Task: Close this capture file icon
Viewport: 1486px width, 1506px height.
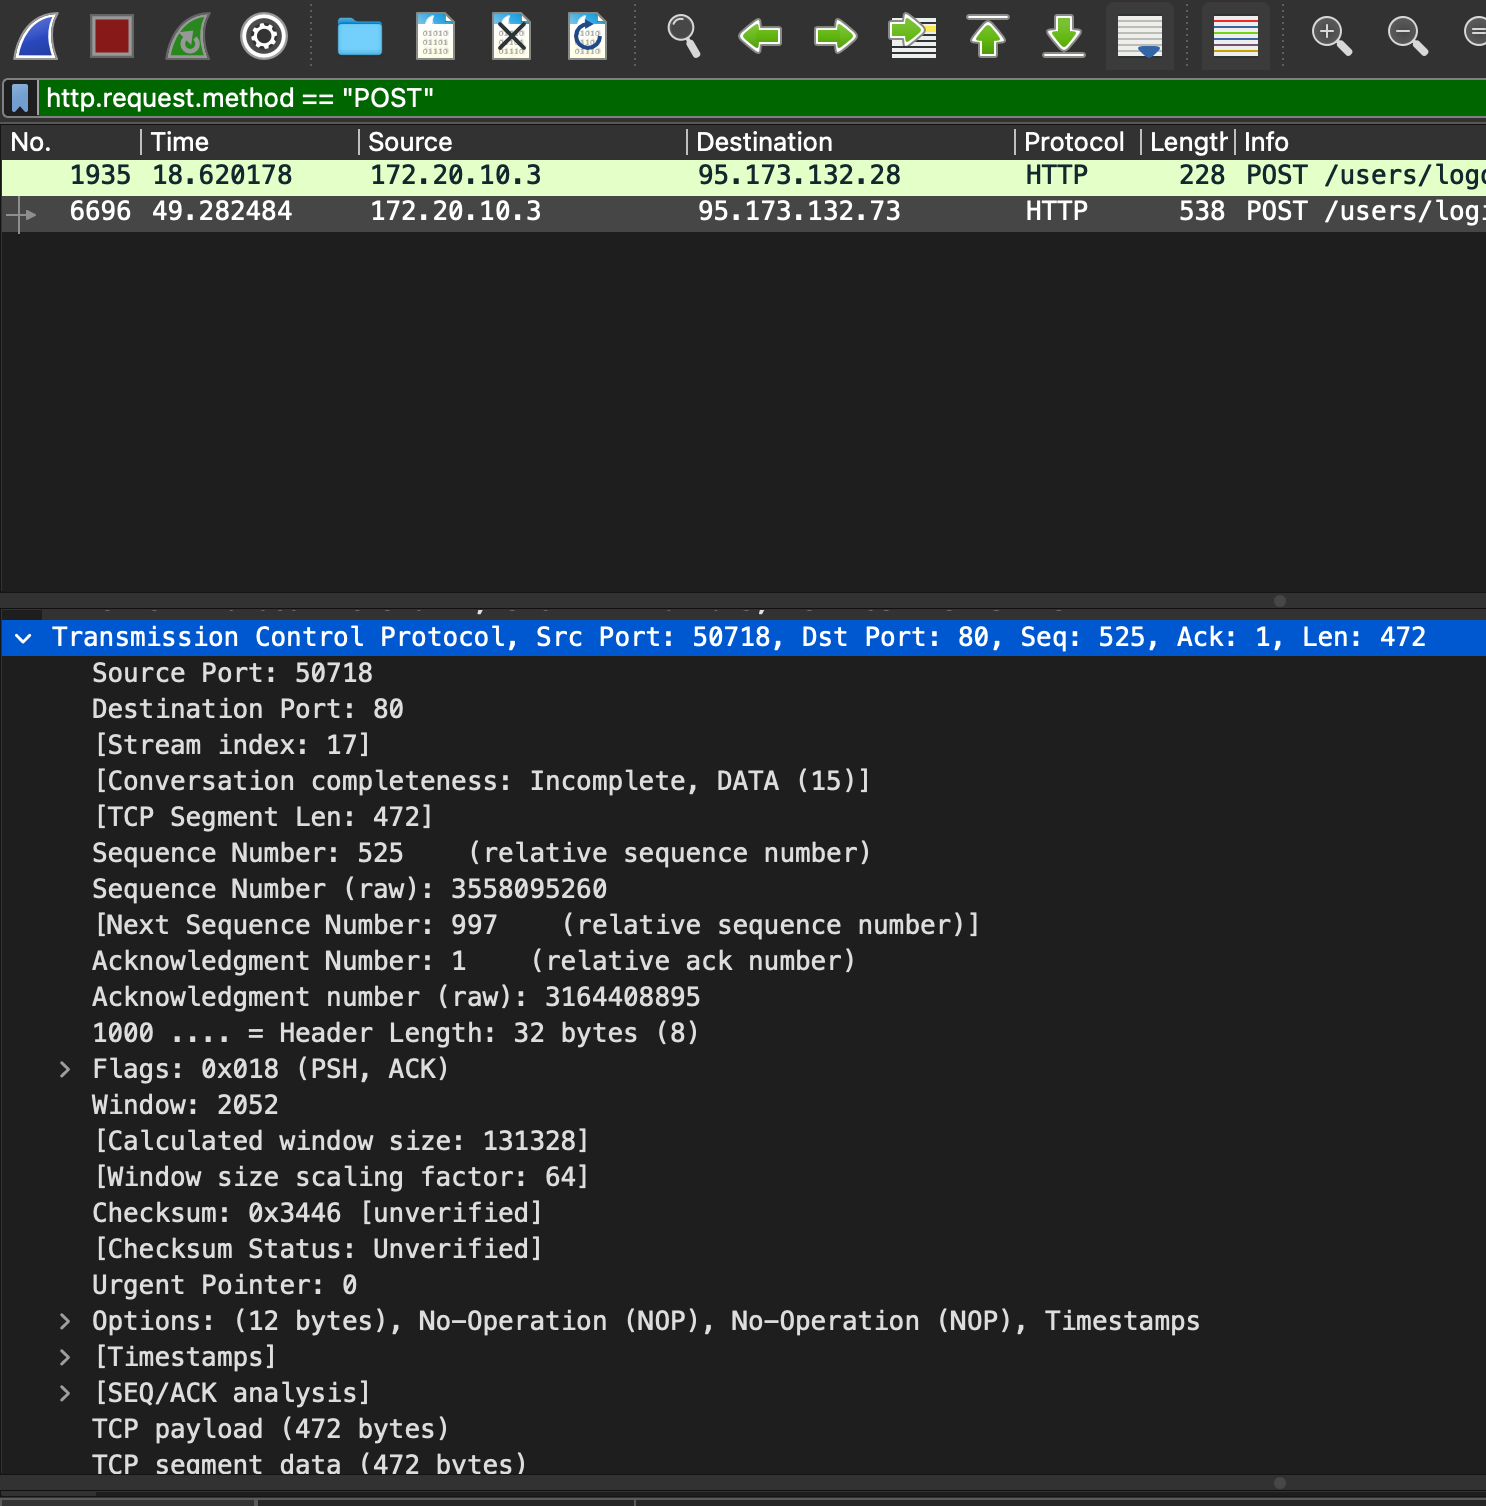Action: (511, 36)
